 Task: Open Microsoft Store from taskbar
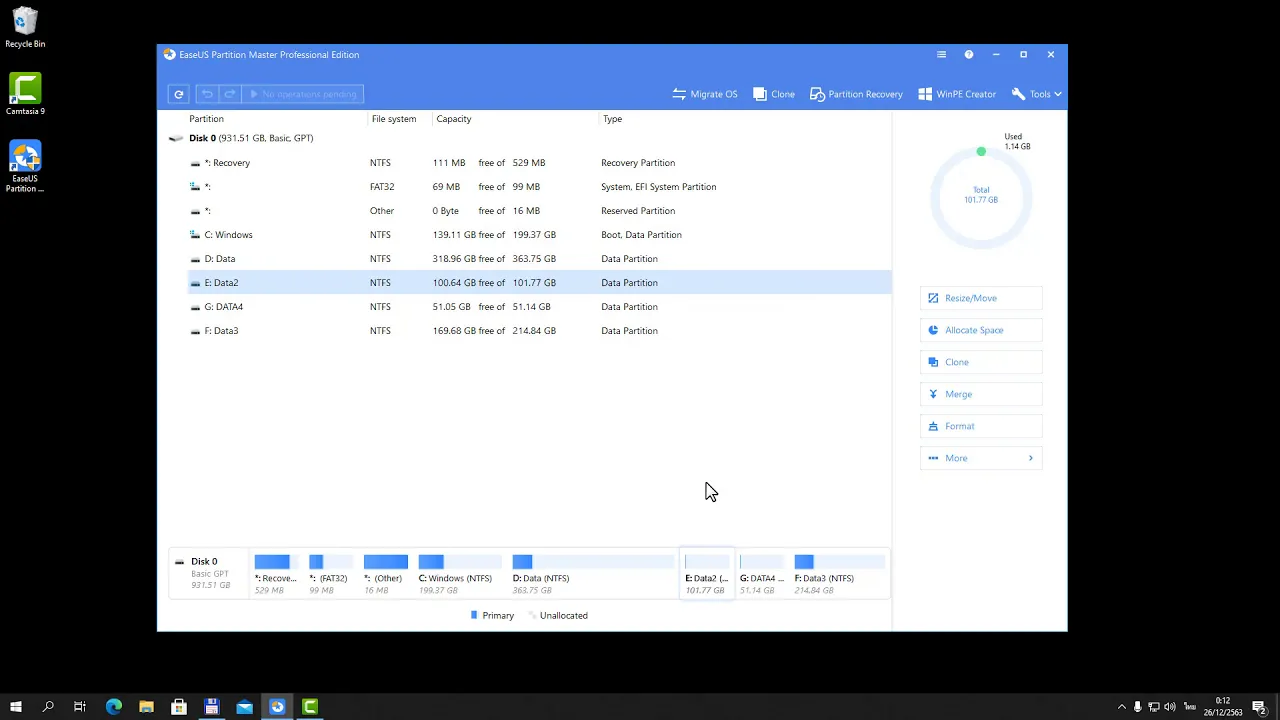[179, 707]
